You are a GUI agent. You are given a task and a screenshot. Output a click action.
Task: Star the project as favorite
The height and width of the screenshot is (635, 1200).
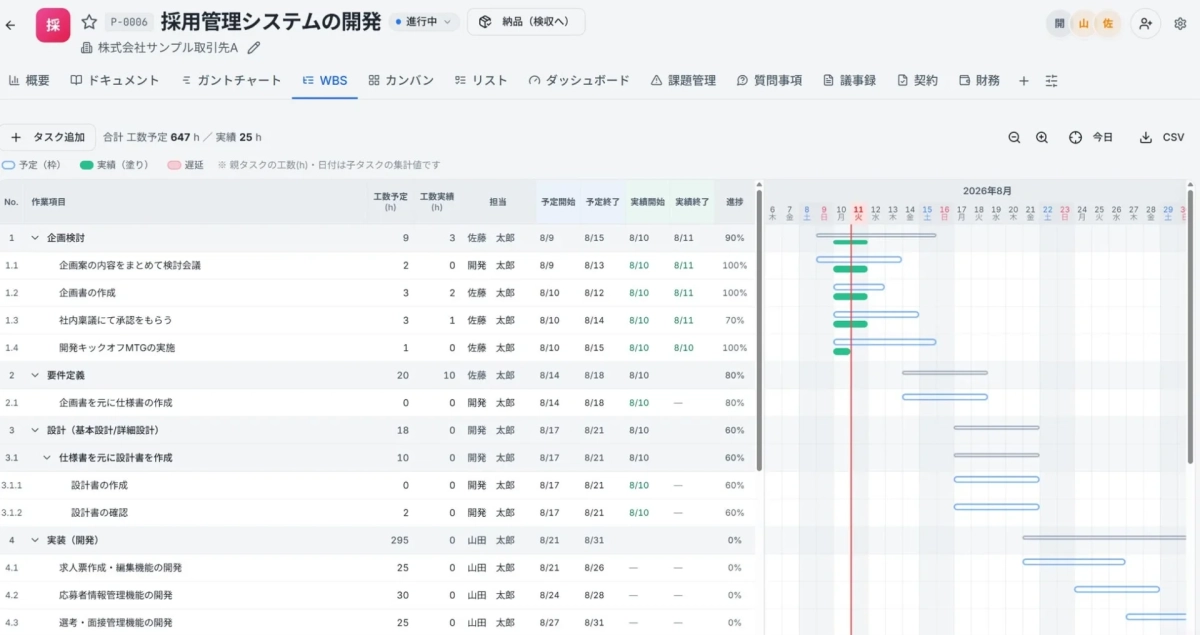(x=89, y=22)
